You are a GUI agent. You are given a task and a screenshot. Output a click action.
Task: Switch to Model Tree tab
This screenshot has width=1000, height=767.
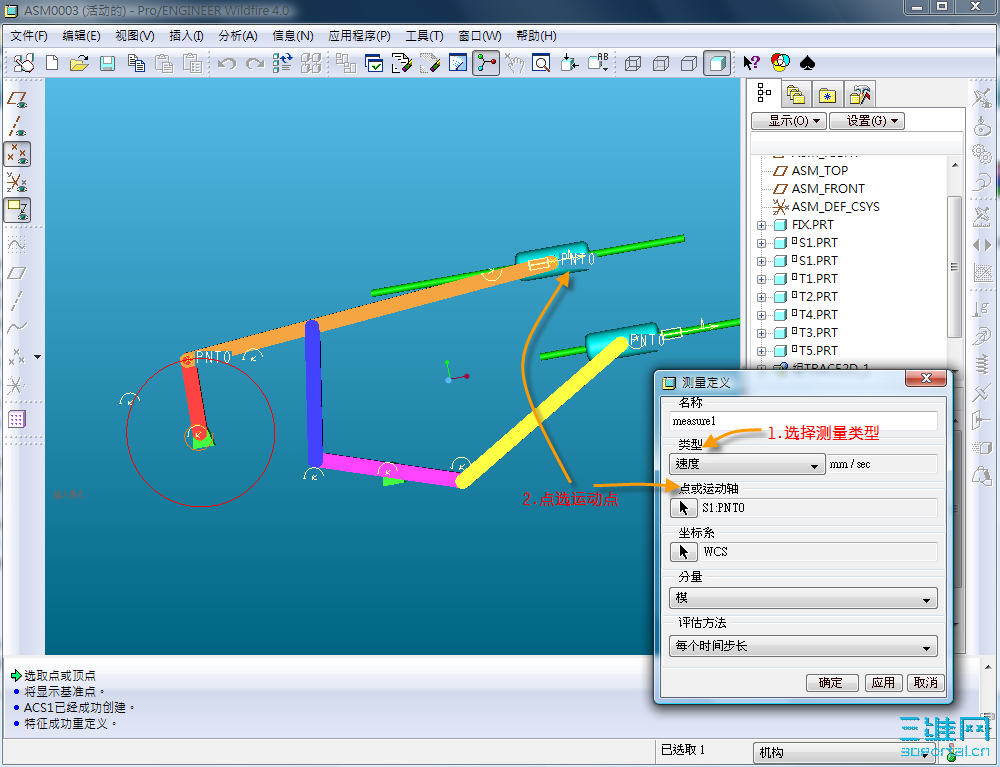(x=764, y=94)
